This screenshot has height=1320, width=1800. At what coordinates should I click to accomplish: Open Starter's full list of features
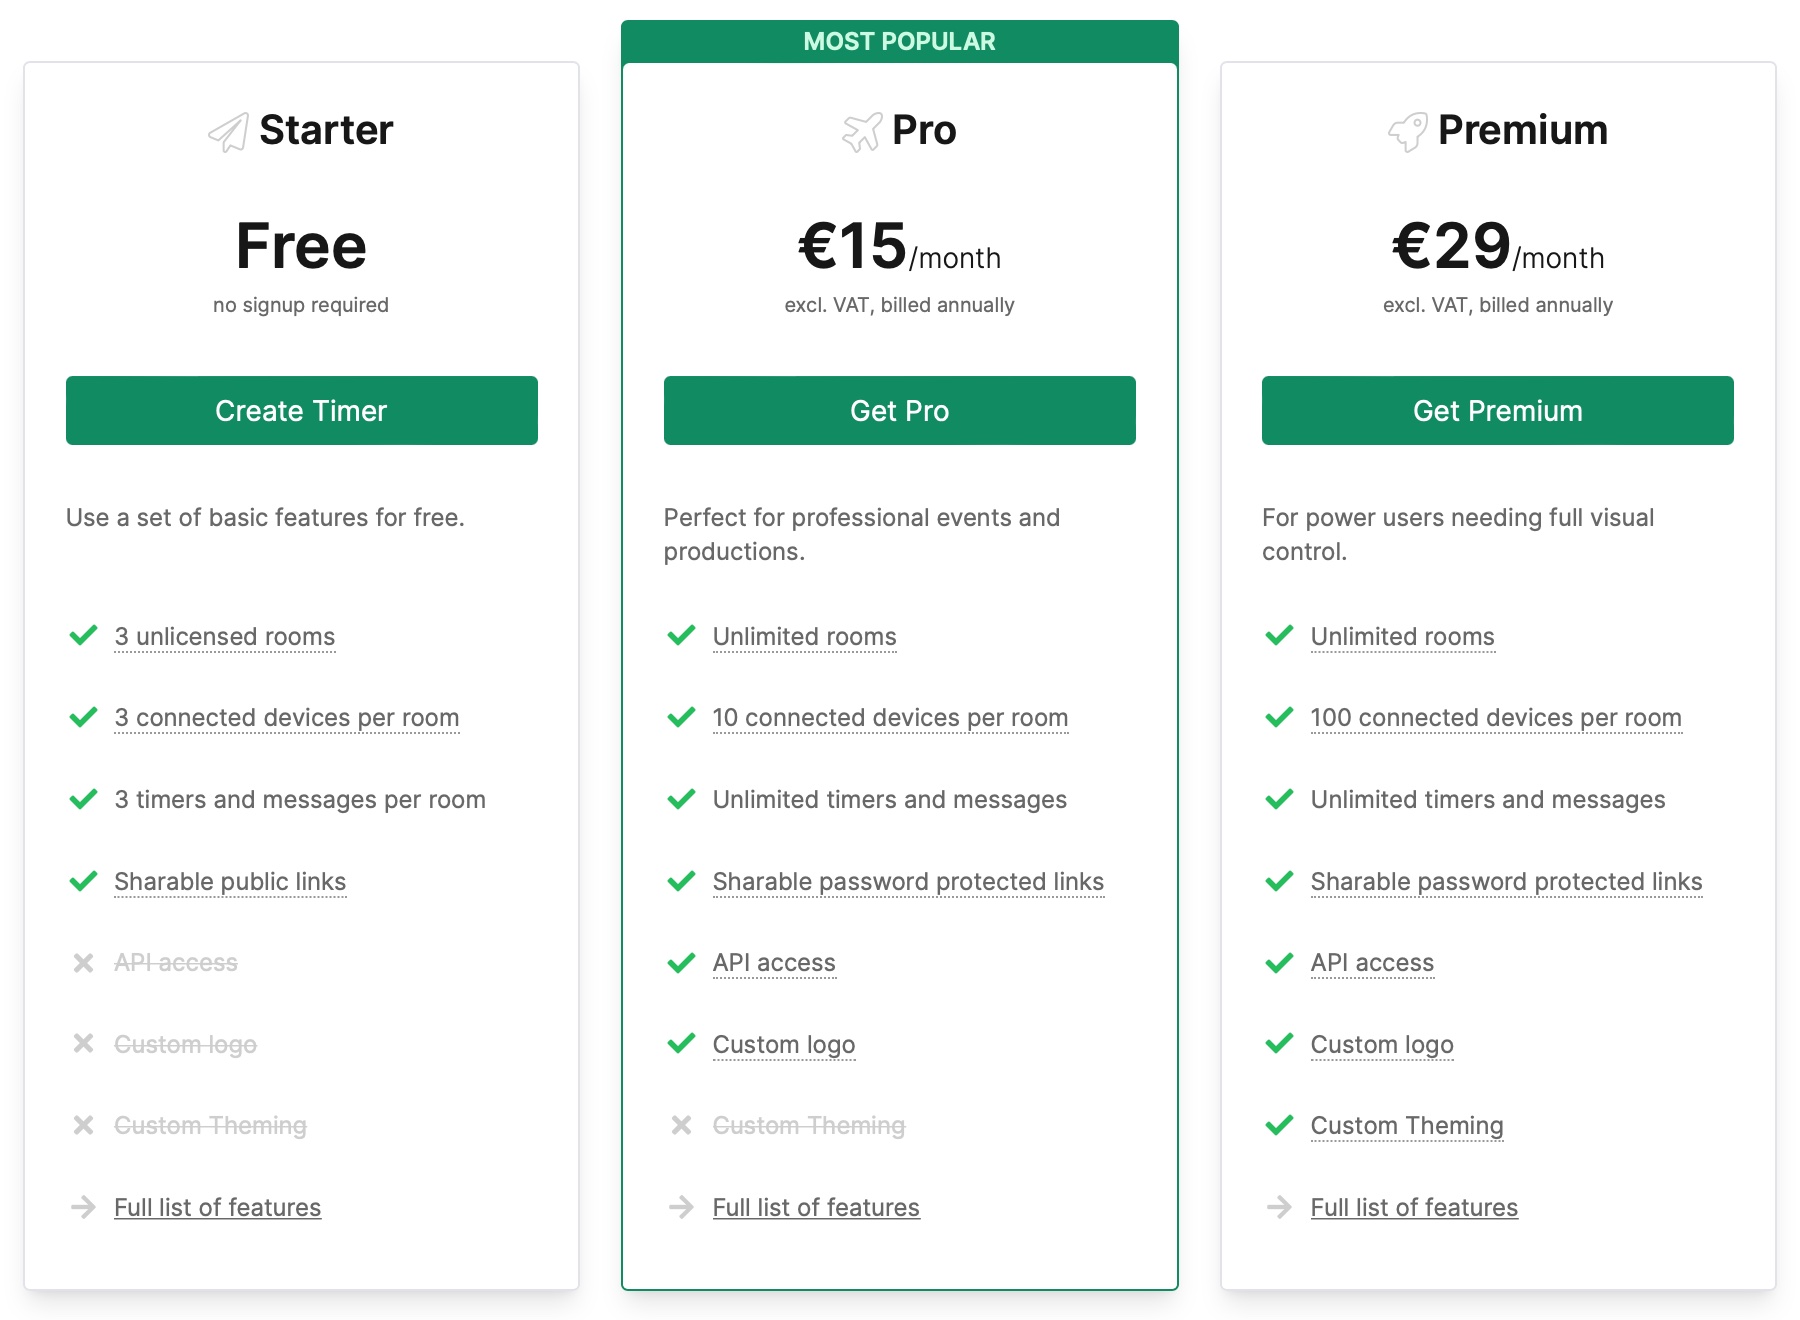217,1207
